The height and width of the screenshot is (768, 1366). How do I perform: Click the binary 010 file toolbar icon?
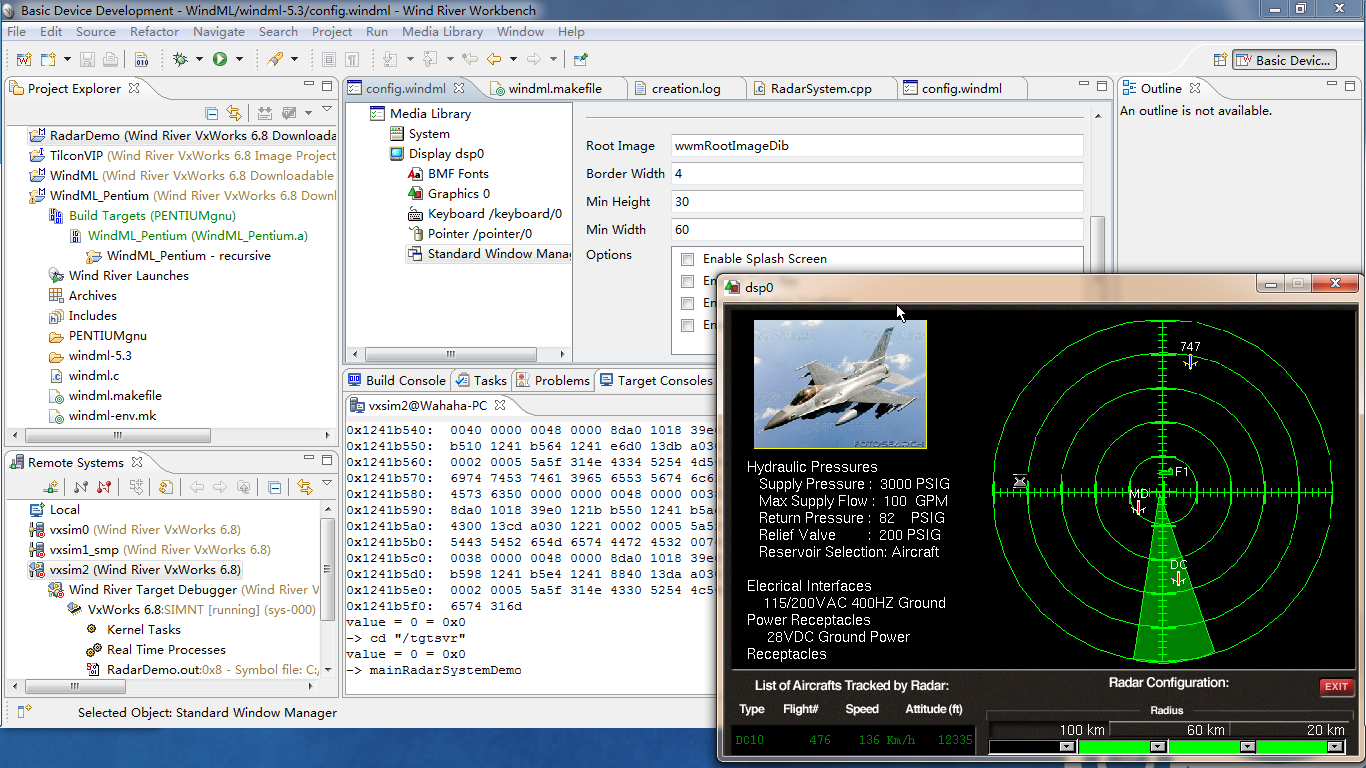tap(141, 59)
